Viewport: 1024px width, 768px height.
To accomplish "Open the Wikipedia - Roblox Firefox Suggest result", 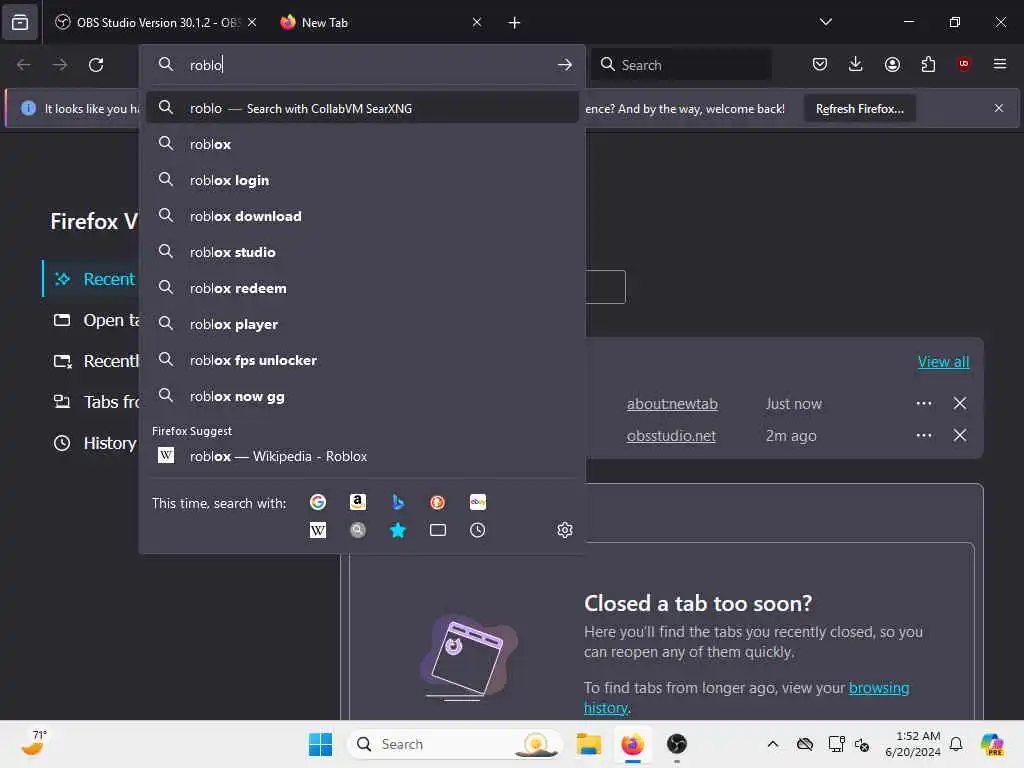I will [x=362, y=456].
